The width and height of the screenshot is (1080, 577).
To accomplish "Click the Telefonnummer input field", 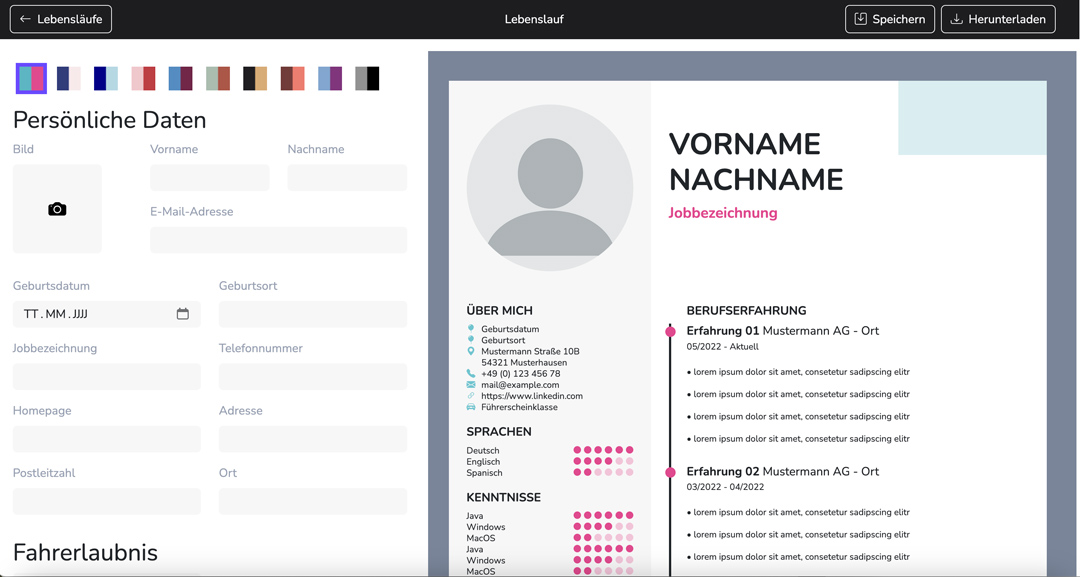I will [x=312, y=377].
